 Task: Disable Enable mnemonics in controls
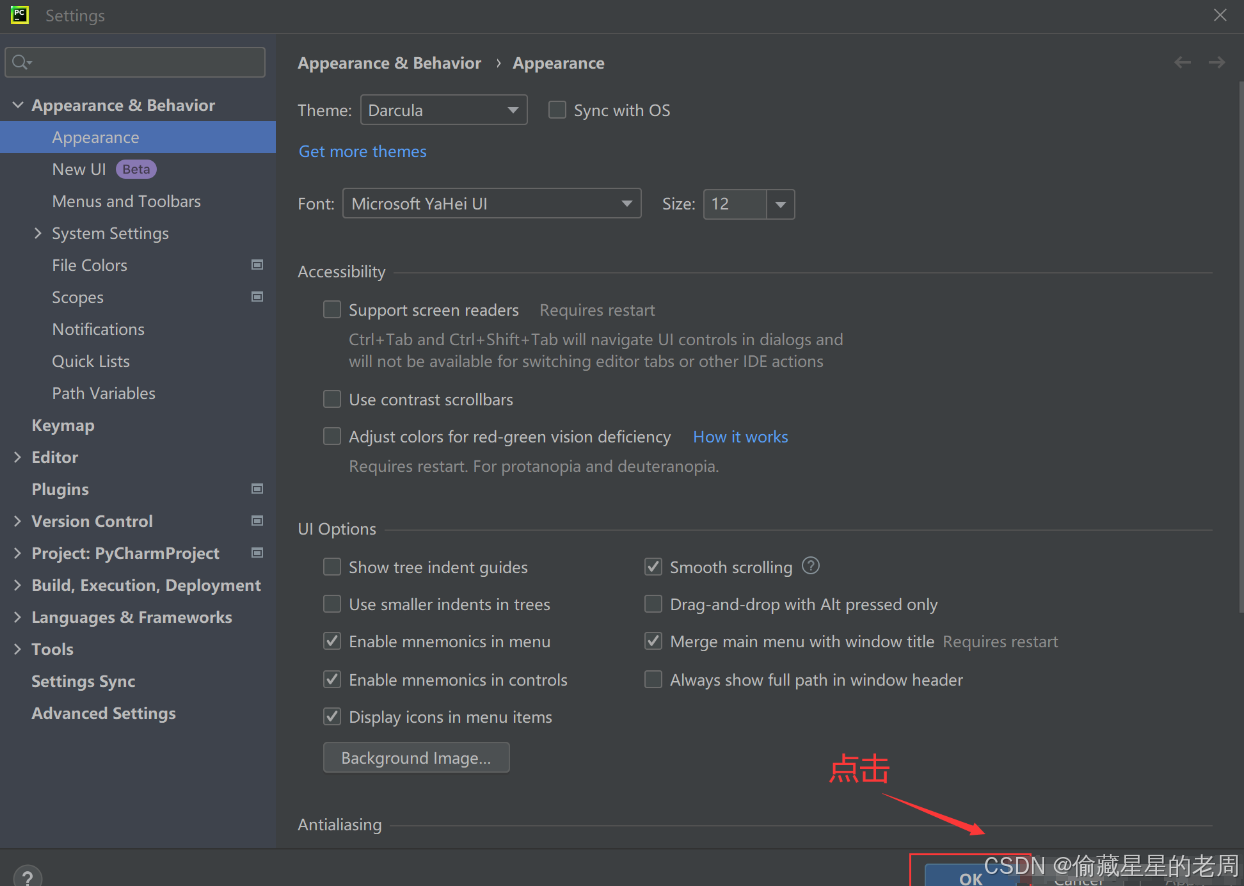pyautogui.click(x=332, y=679)
